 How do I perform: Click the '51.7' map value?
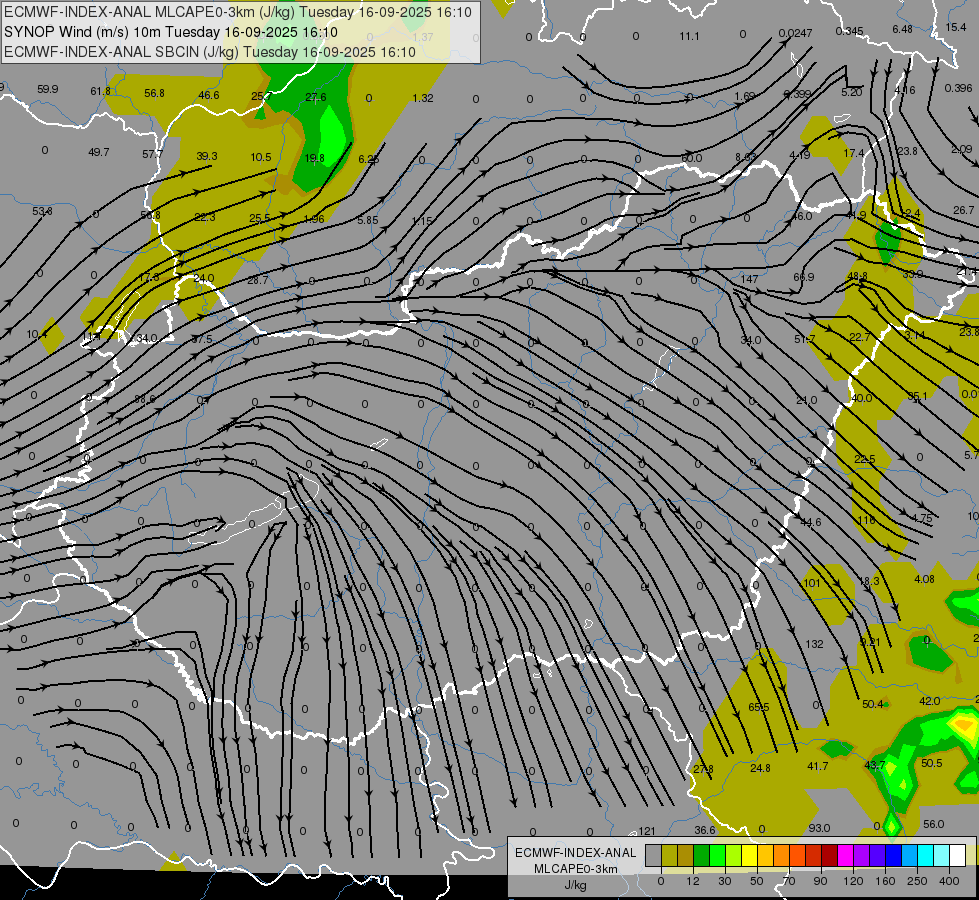(805, 339)
